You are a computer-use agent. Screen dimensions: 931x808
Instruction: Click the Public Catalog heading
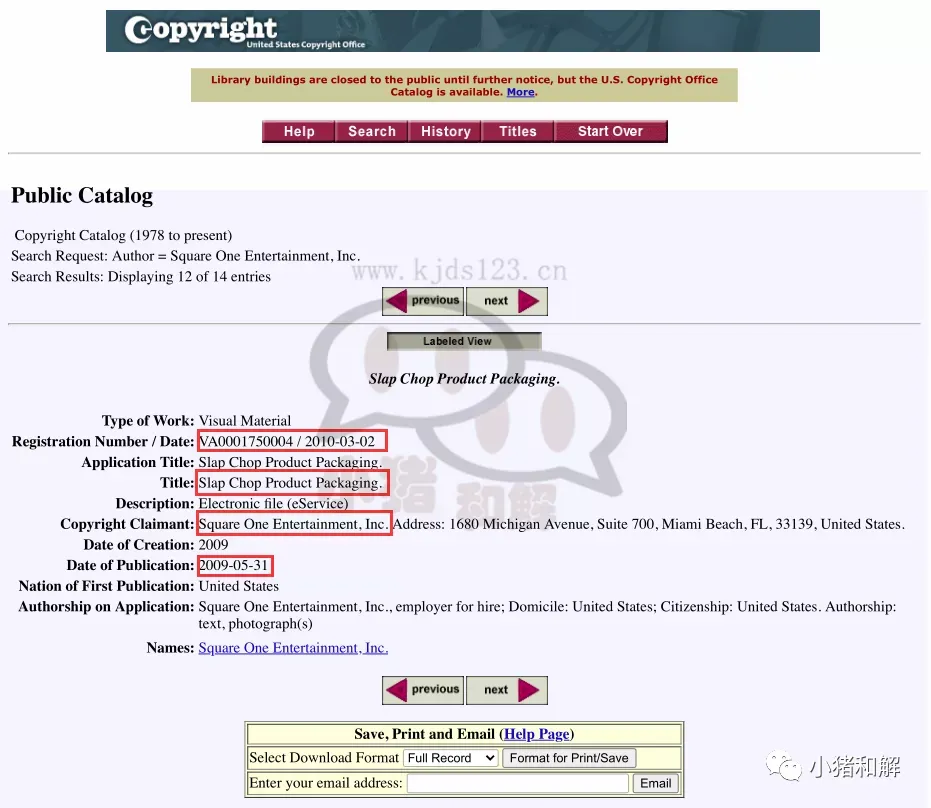[x=82, y=195]
